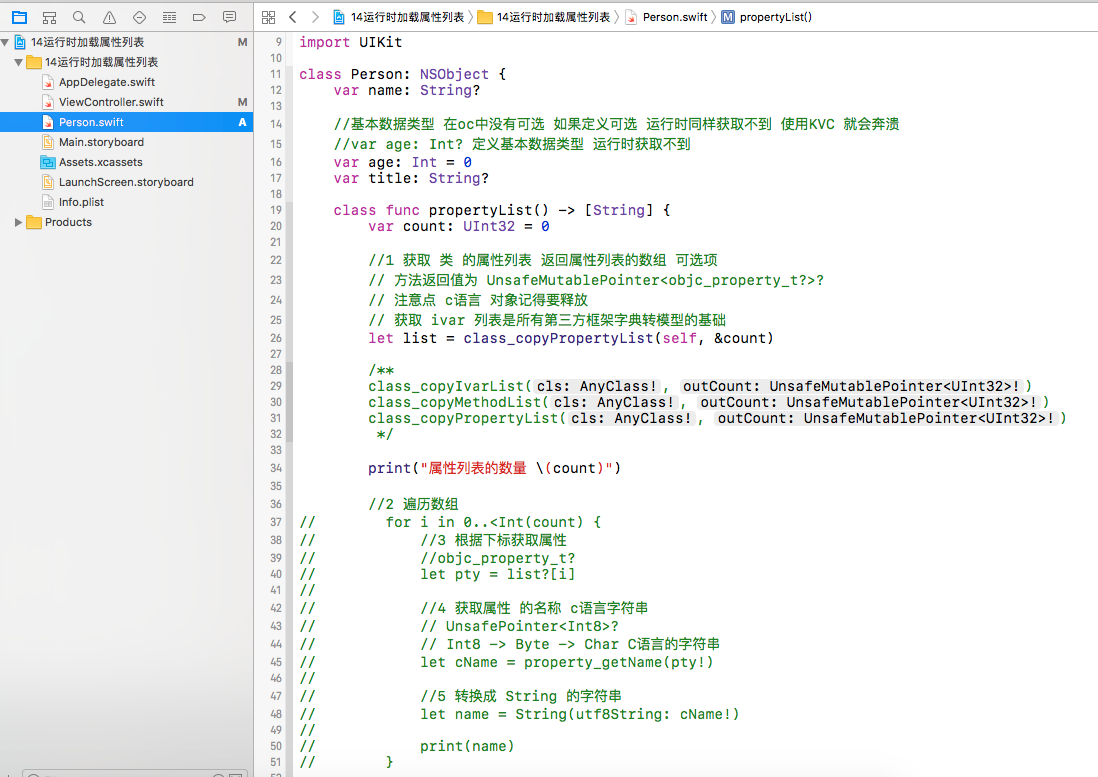Click 'class func propertyList()' declaration
Image resolution: width=1098 pixels, height=777 pixels.
501,210
